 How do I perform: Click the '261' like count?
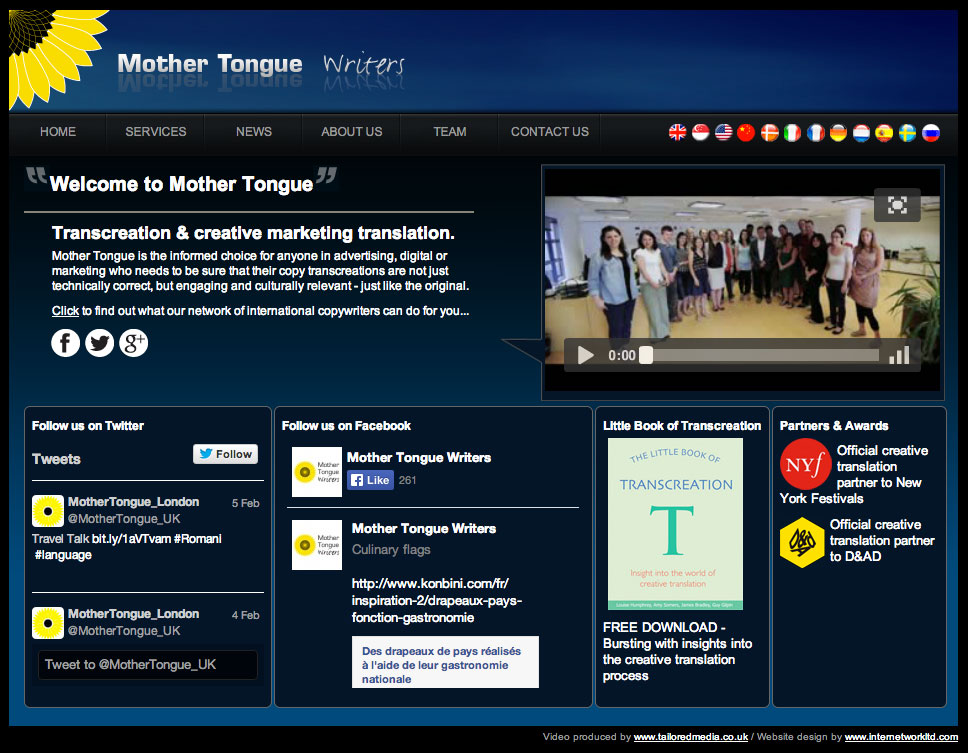(407, 480)
